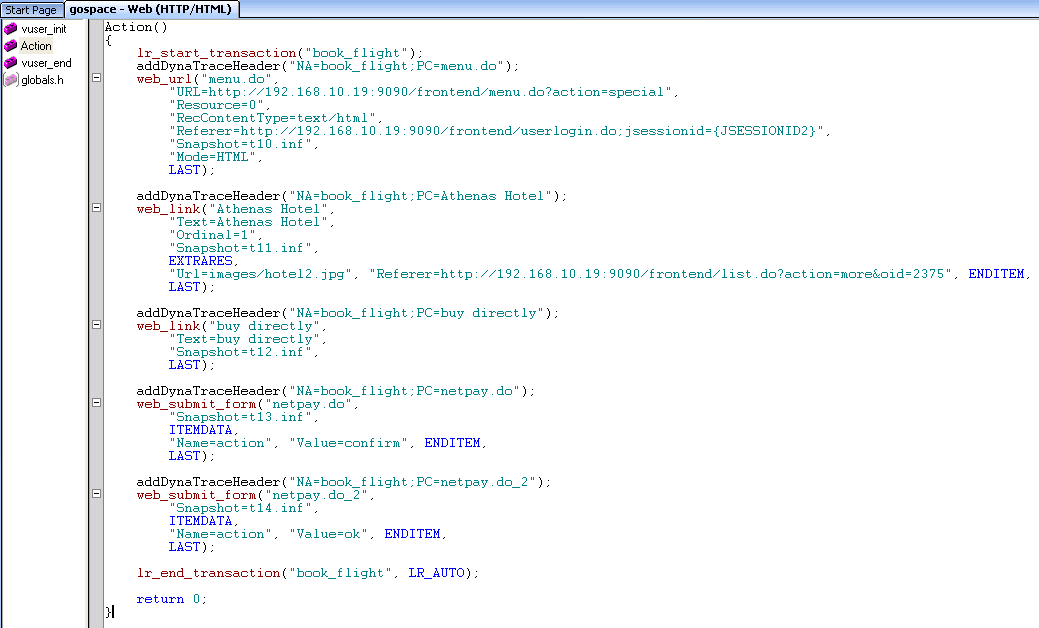
Task: Click addDynaTraceHeader line for PC=Athenas Hotel
Action: 352,196
